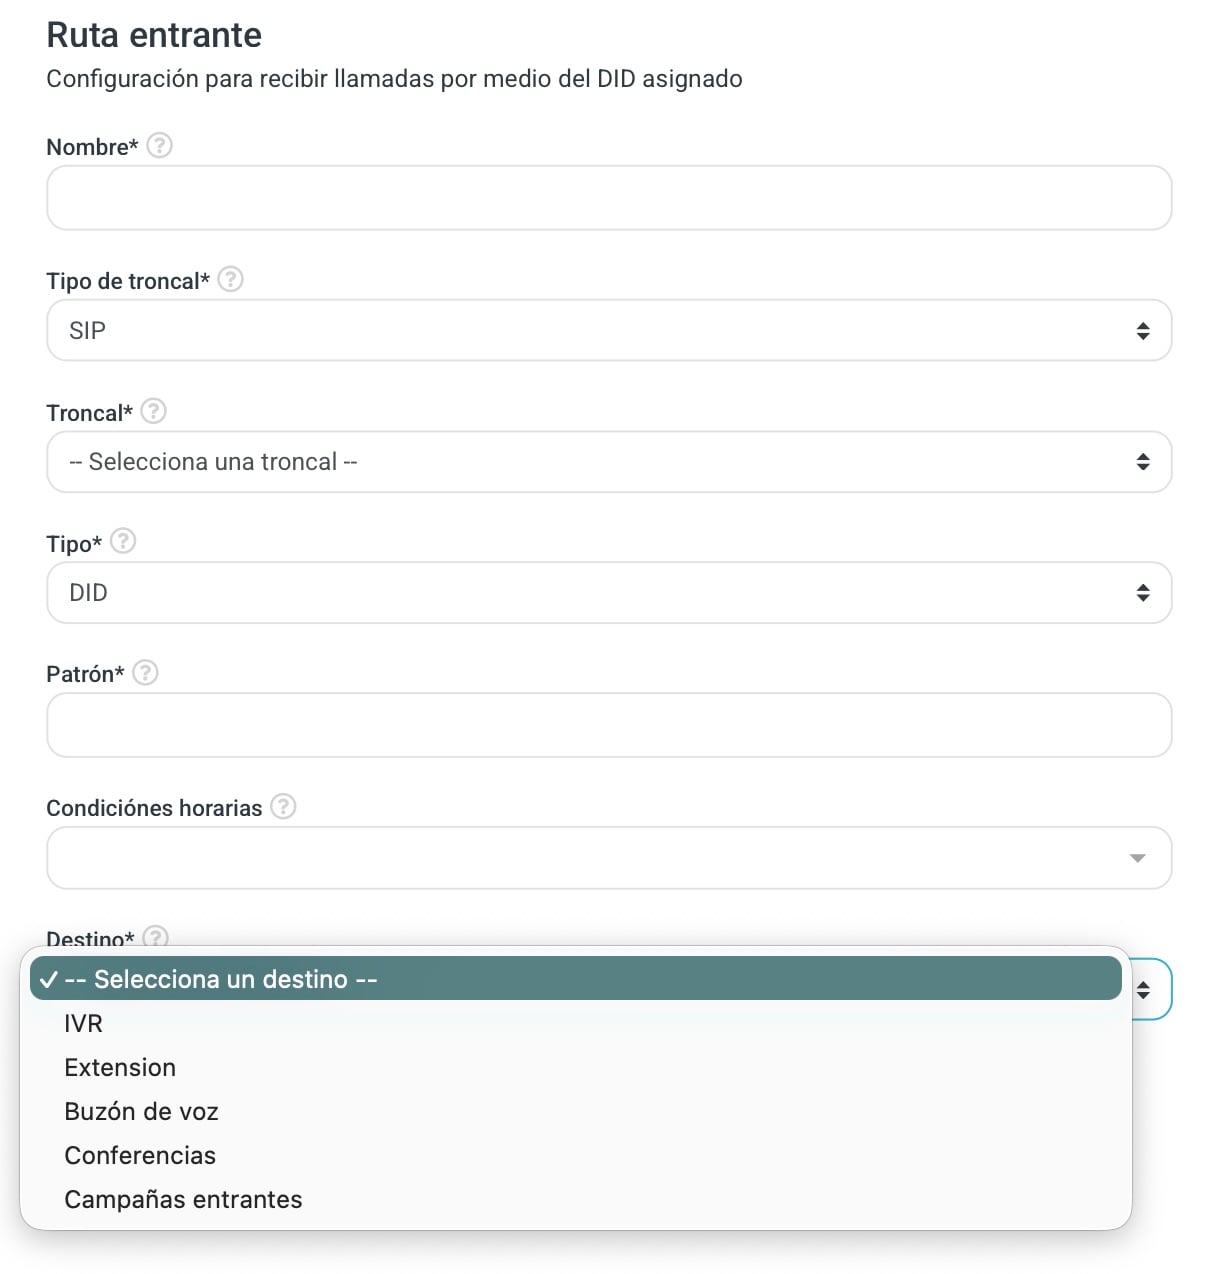
Task: Expand the Selecciona una troncal dropdown
Action: [x=609, y=462]
